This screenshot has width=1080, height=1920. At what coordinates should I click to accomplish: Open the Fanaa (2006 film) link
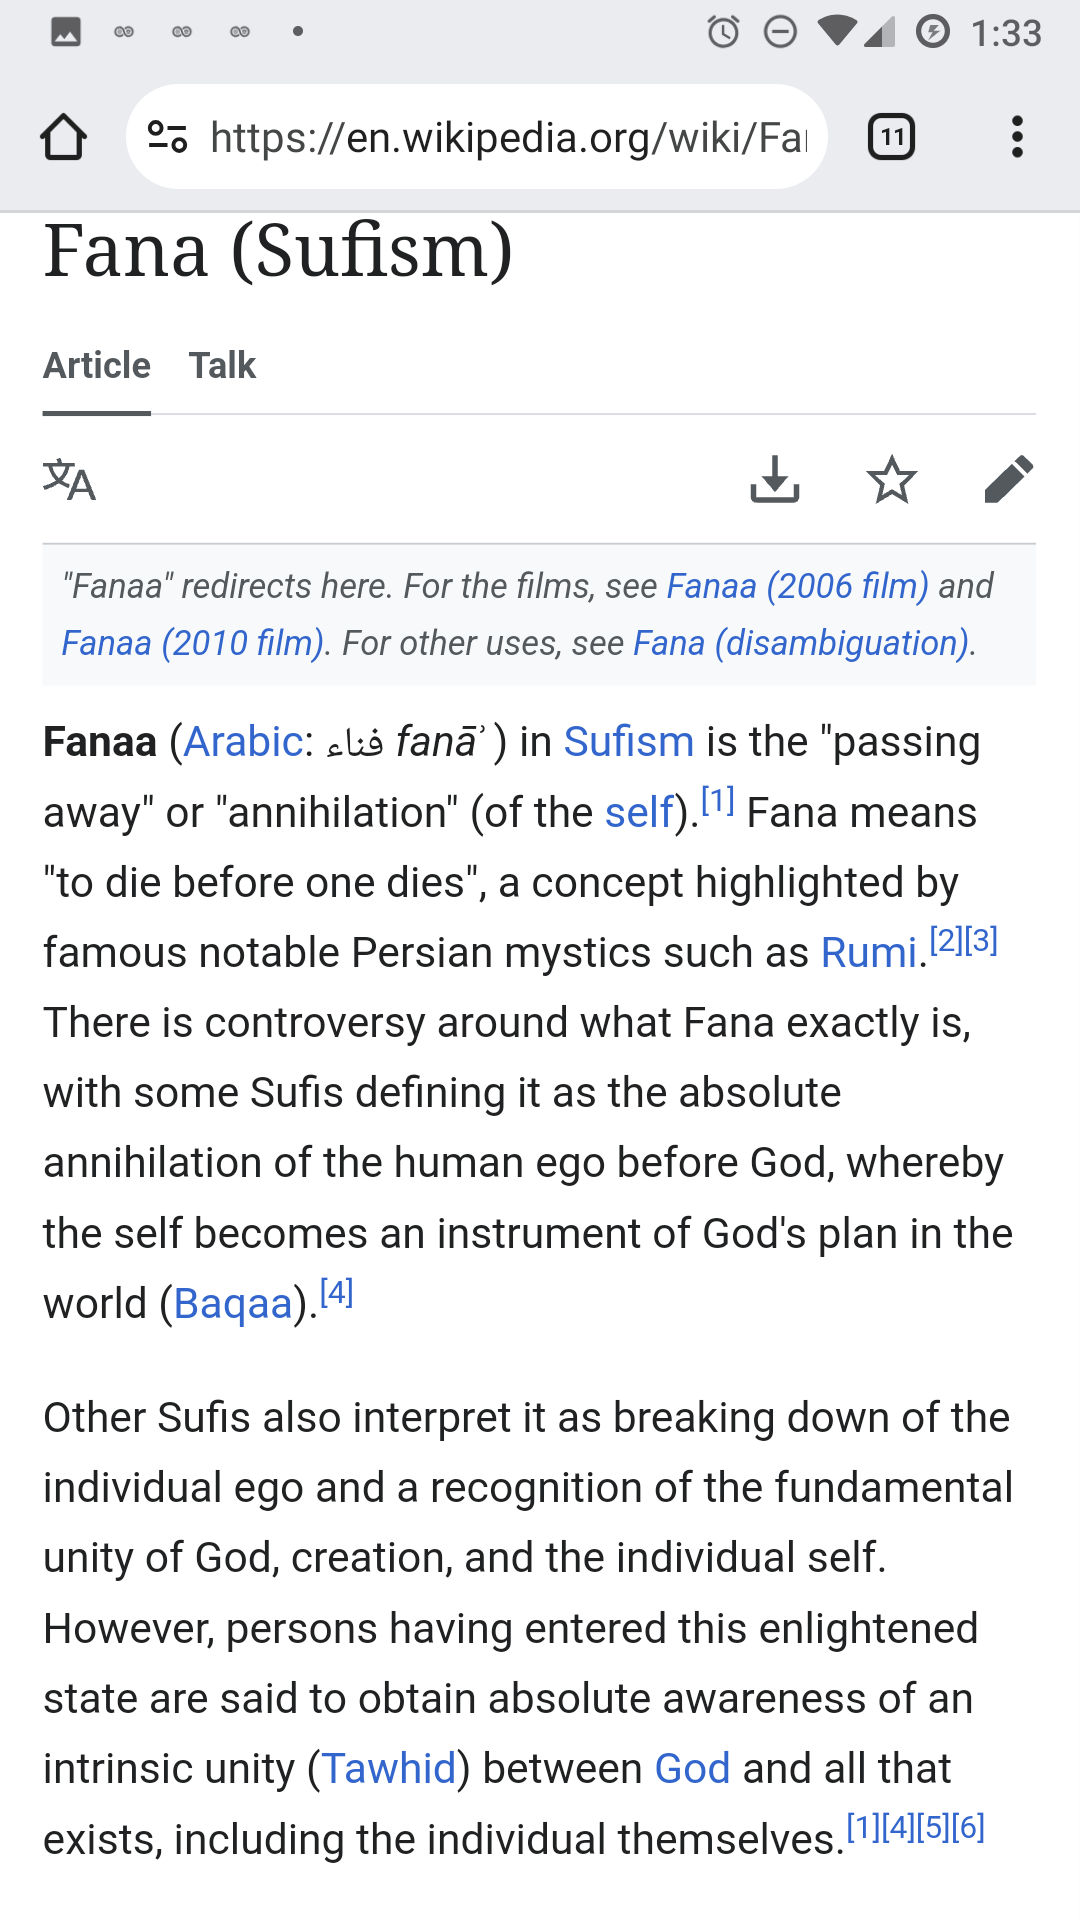[797, 586]
